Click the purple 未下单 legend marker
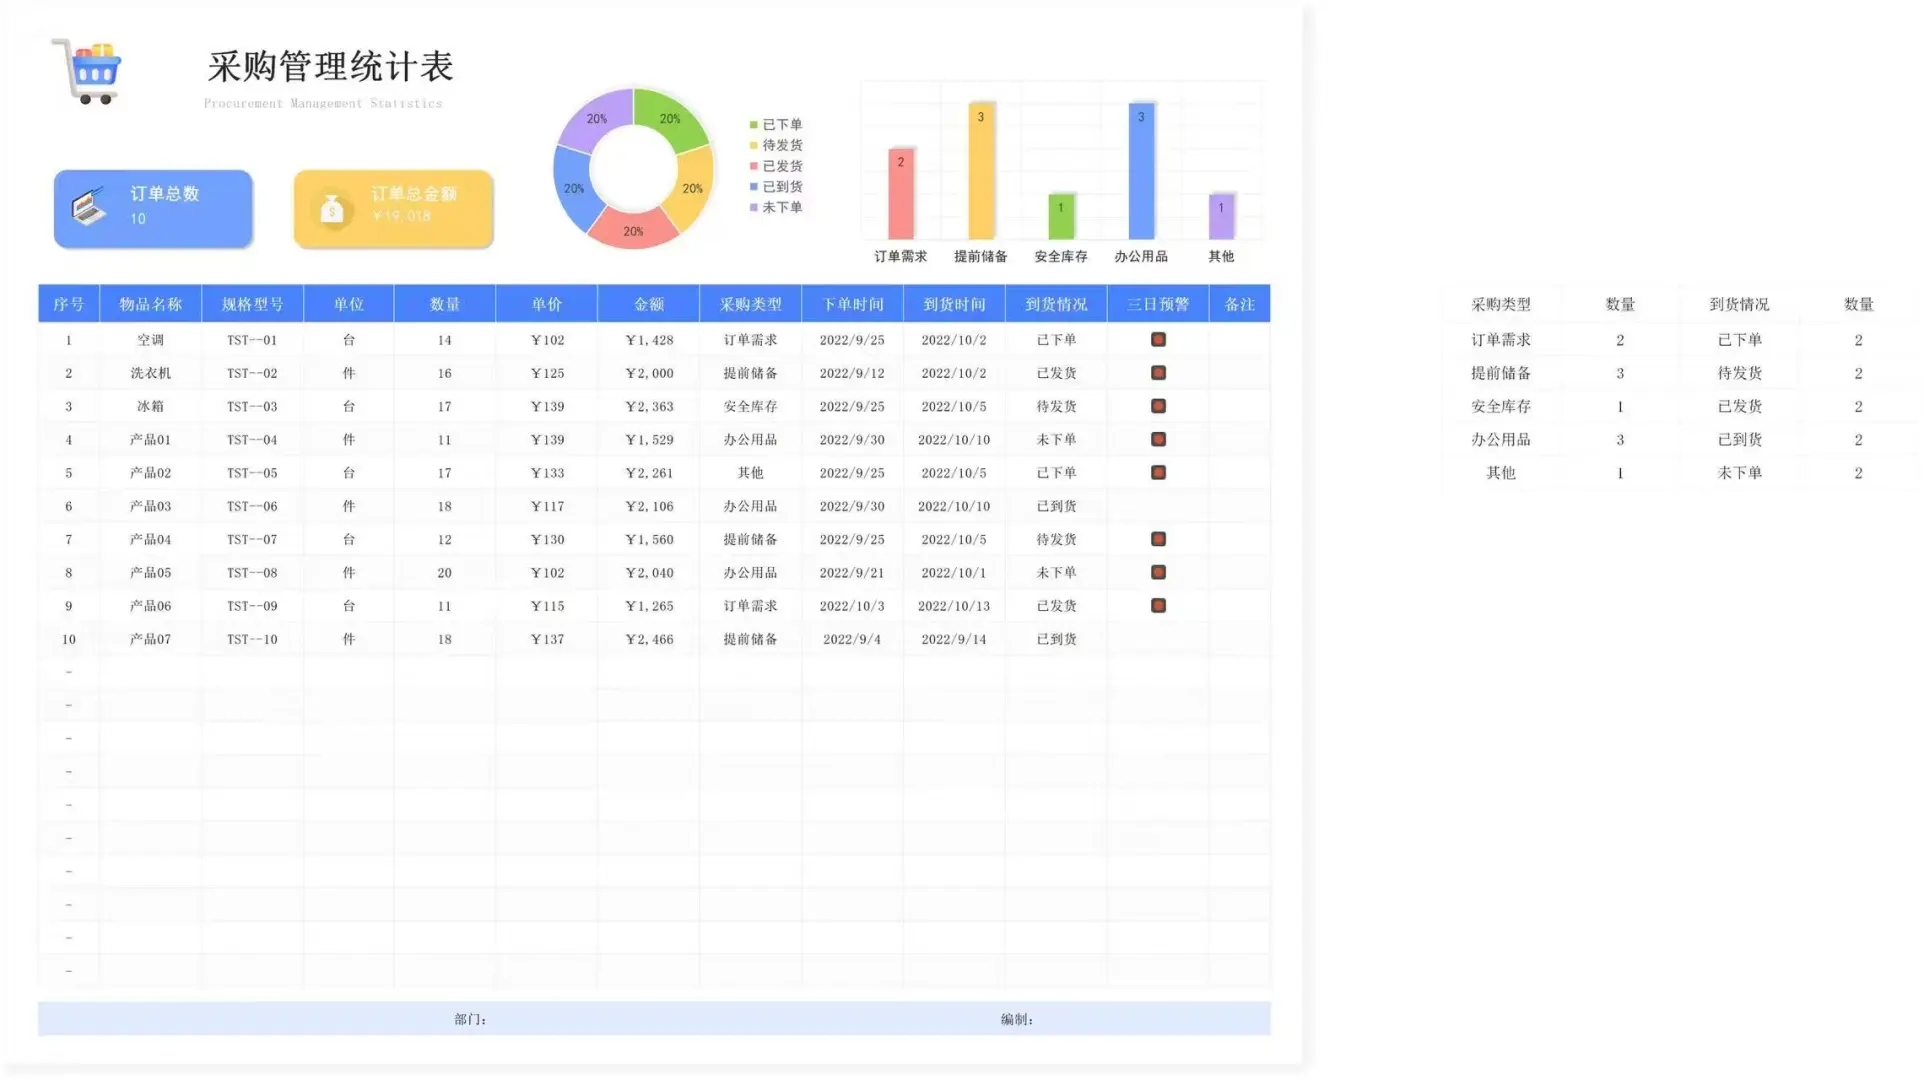Screen dimensions: 1924x1080 (754, 207)
